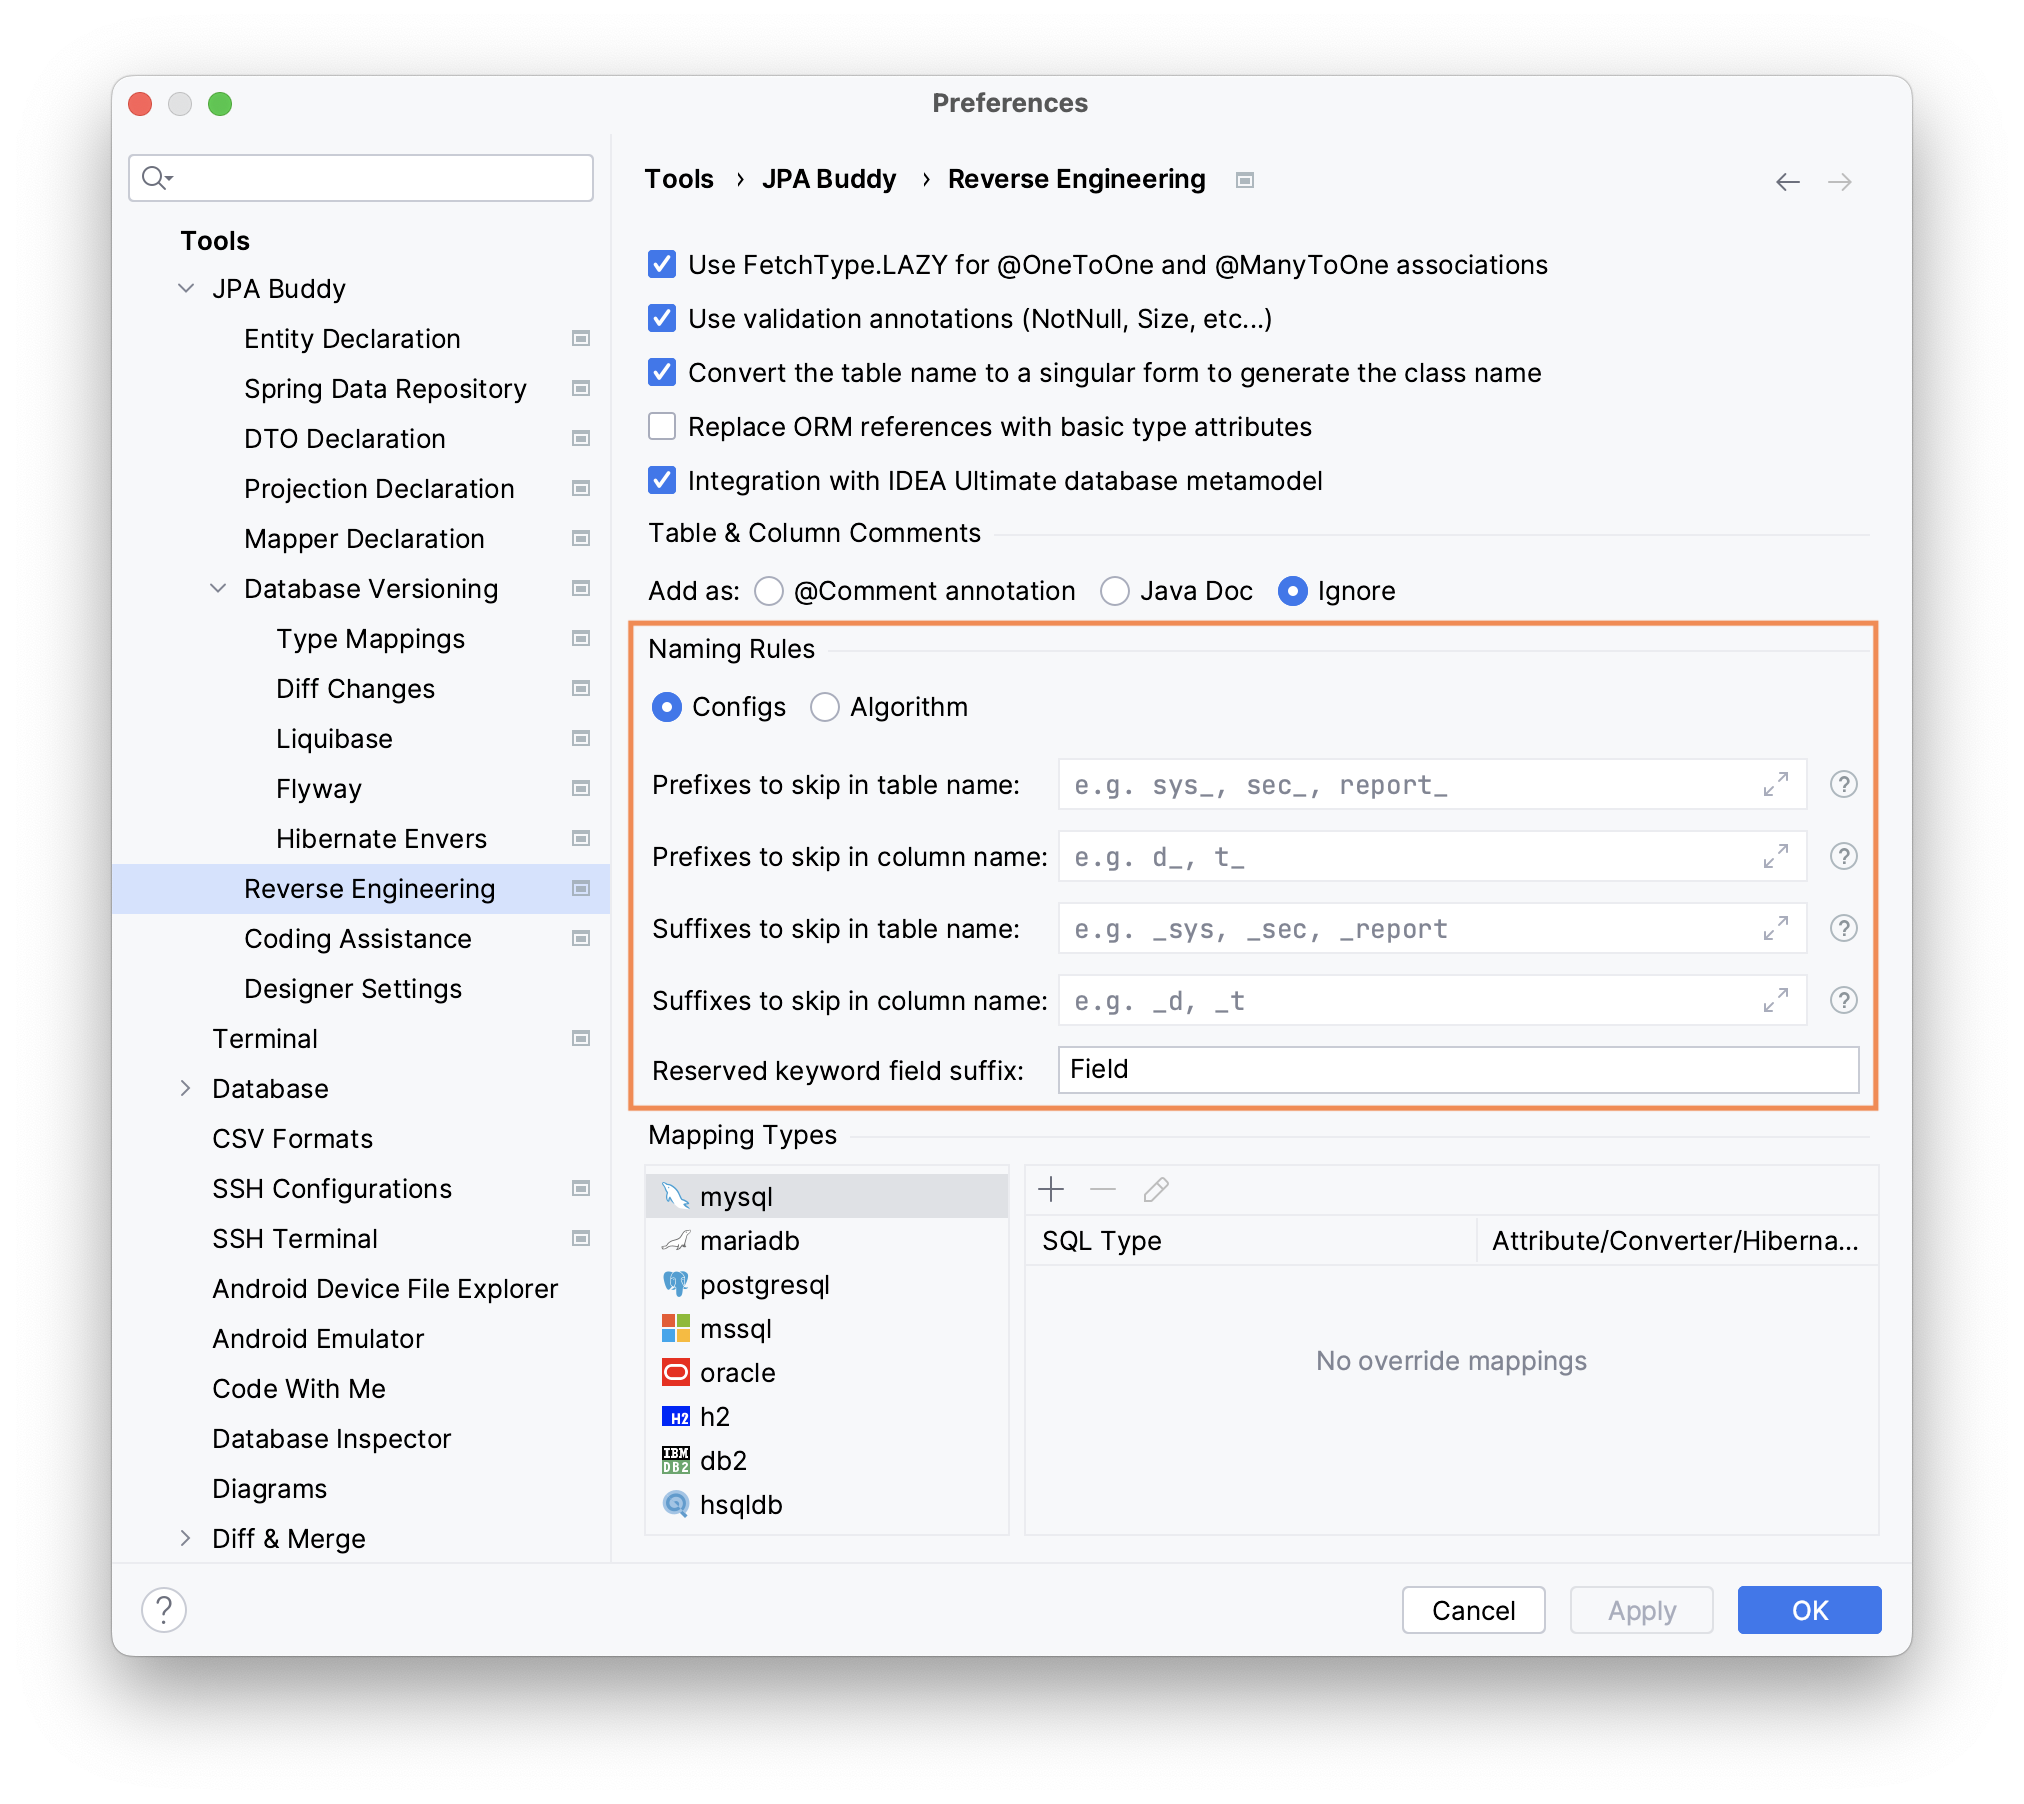Select Reverse Engineering in sidebar
This screenshot has width=2024, height=1804.
click(x=366, y=888)
